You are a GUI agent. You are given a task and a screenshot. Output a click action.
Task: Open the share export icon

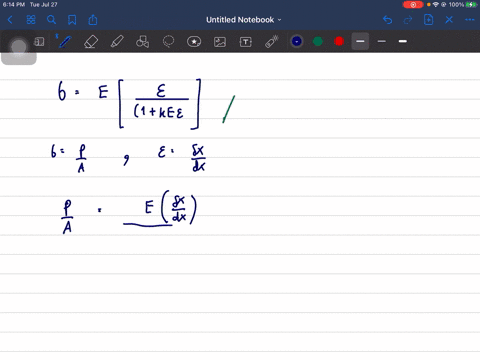93,20
